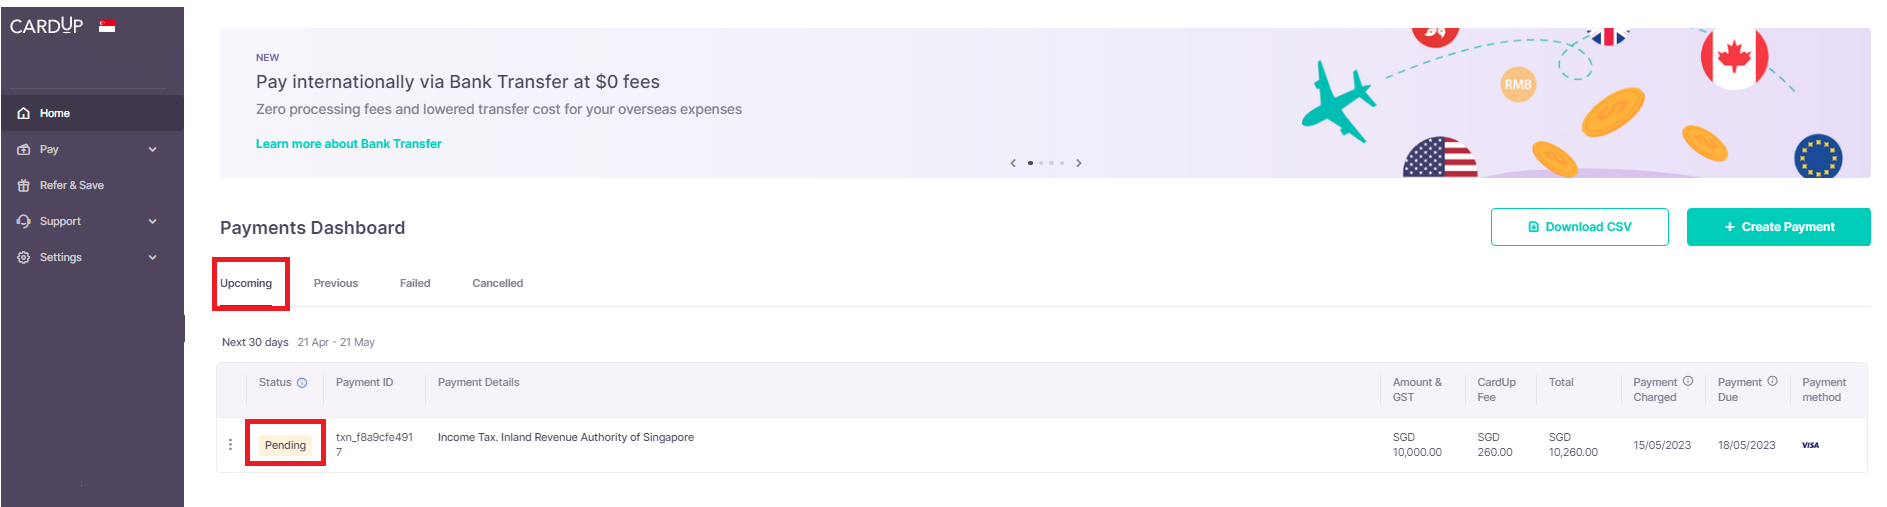Click the Home icon in sidebar

point(24,114)
